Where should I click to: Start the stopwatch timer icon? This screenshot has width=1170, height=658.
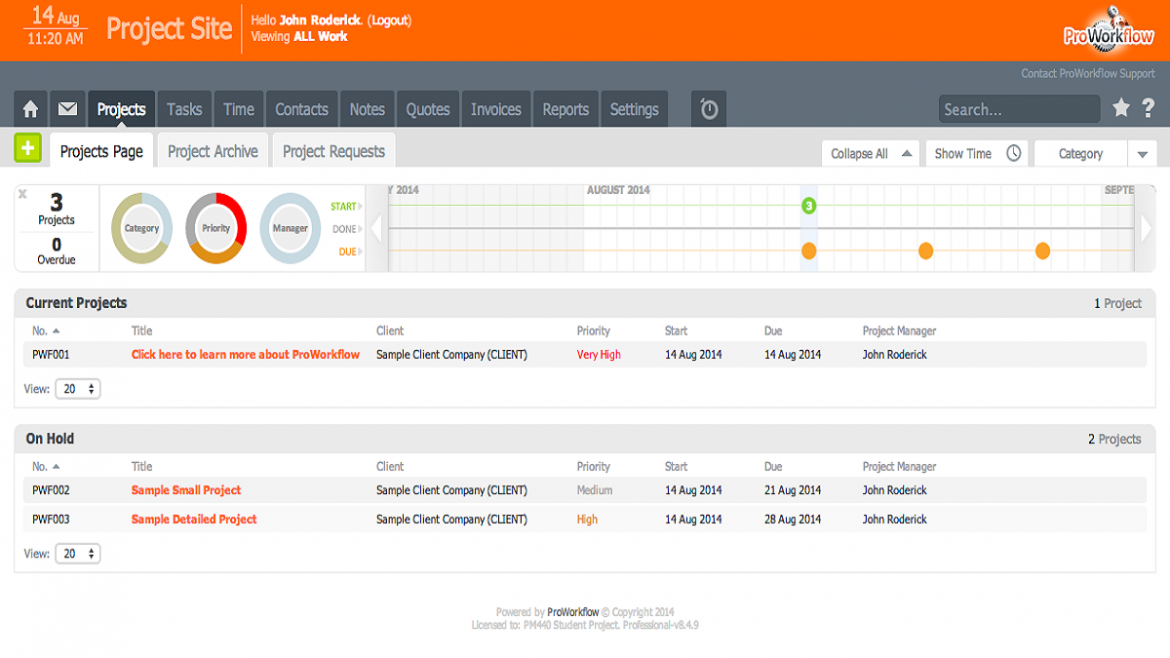pos(708,108)
